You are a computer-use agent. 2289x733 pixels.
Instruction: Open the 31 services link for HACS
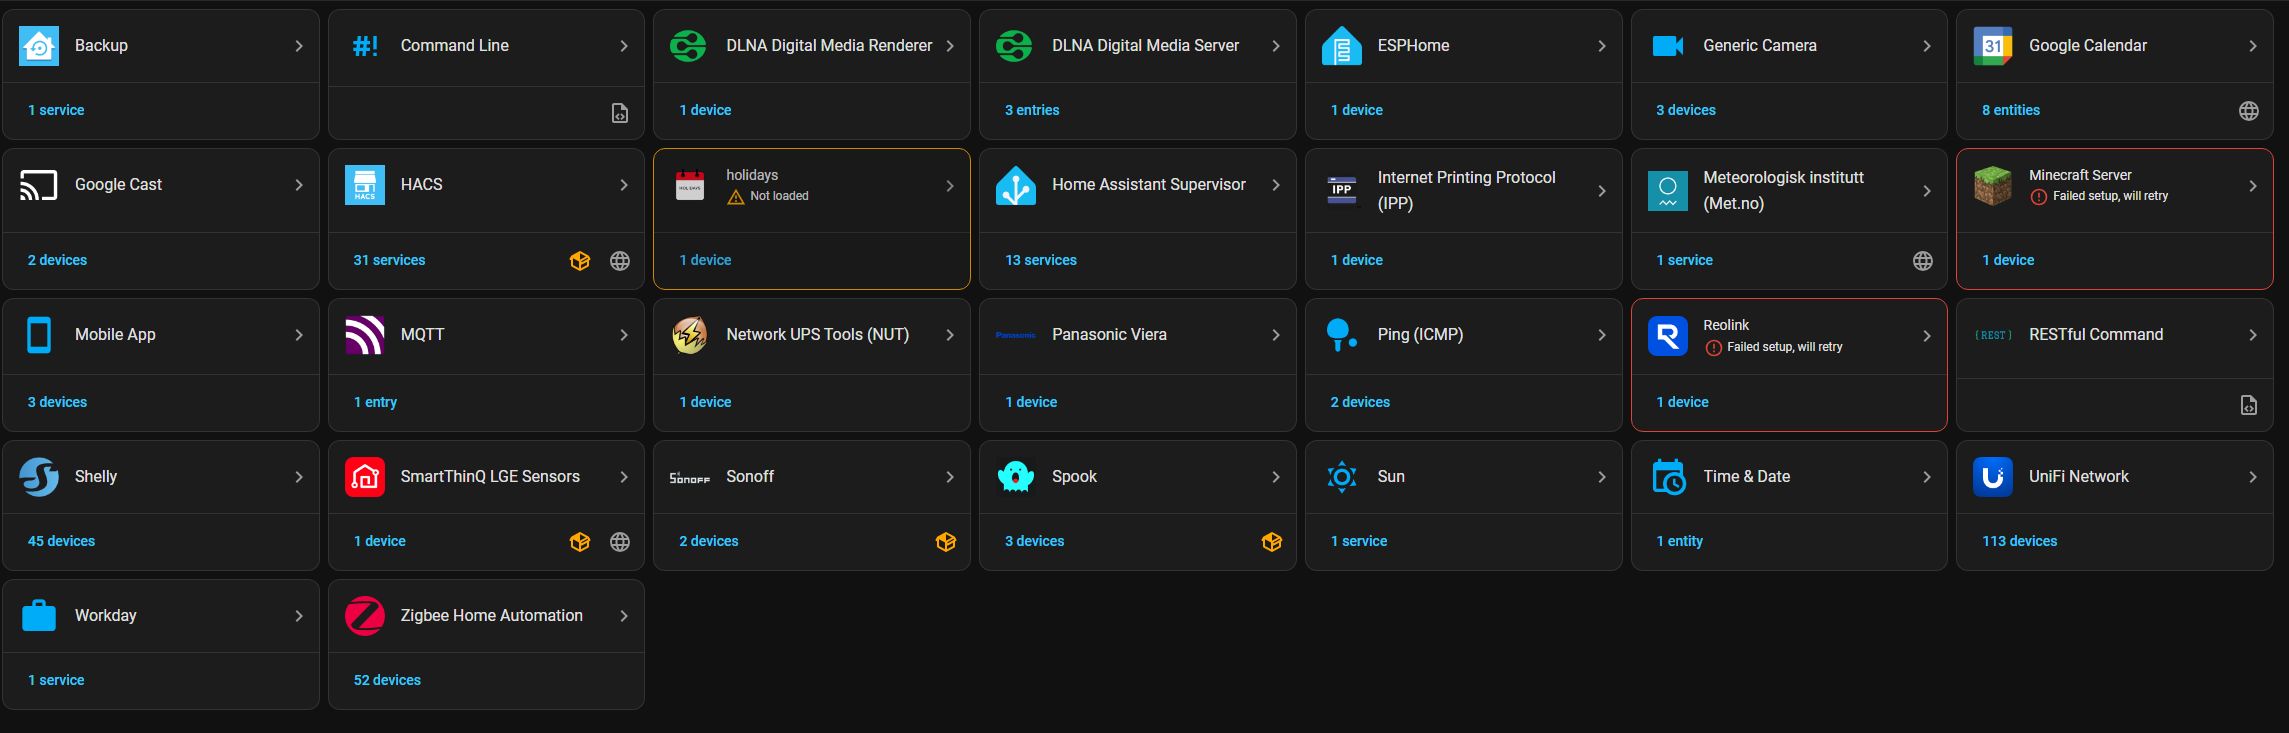coord(389,260)
